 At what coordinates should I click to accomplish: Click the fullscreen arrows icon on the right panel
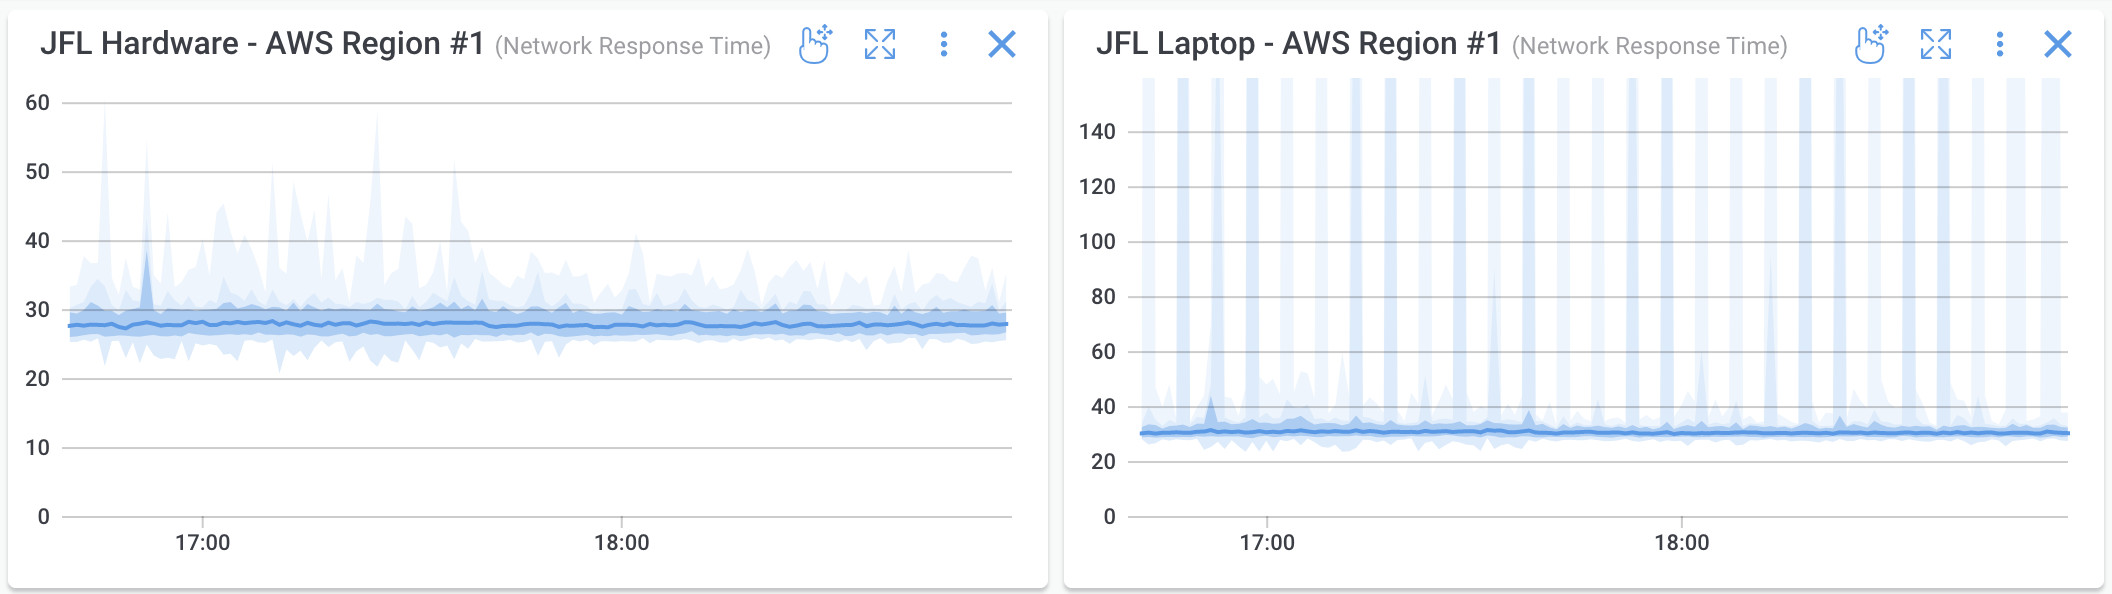1937,44
